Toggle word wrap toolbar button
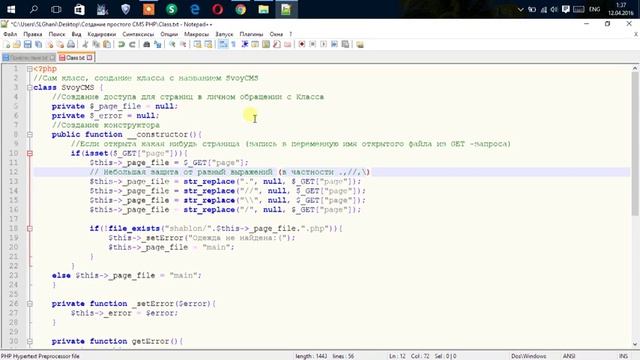Viewport: 640px width, 360px height. [223, 44]
